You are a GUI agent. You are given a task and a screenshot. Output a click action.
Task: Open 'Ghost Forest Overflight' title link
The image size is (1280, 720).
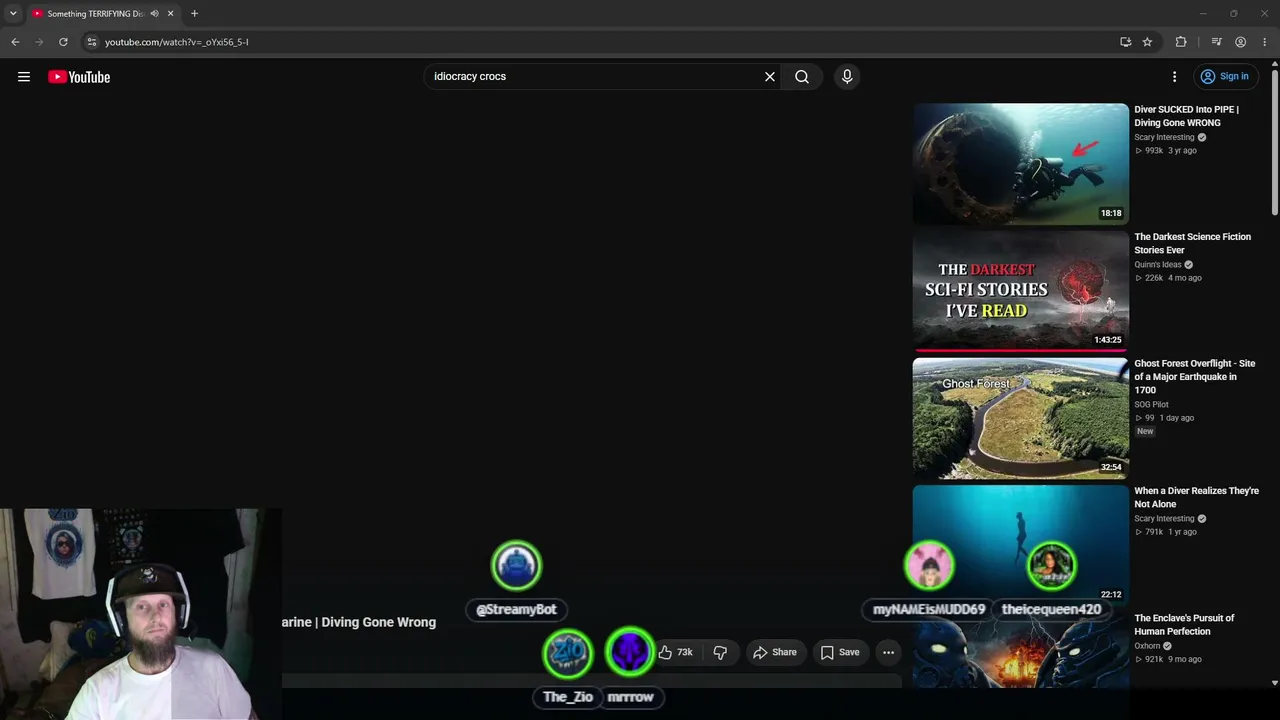click(1194, 377)
